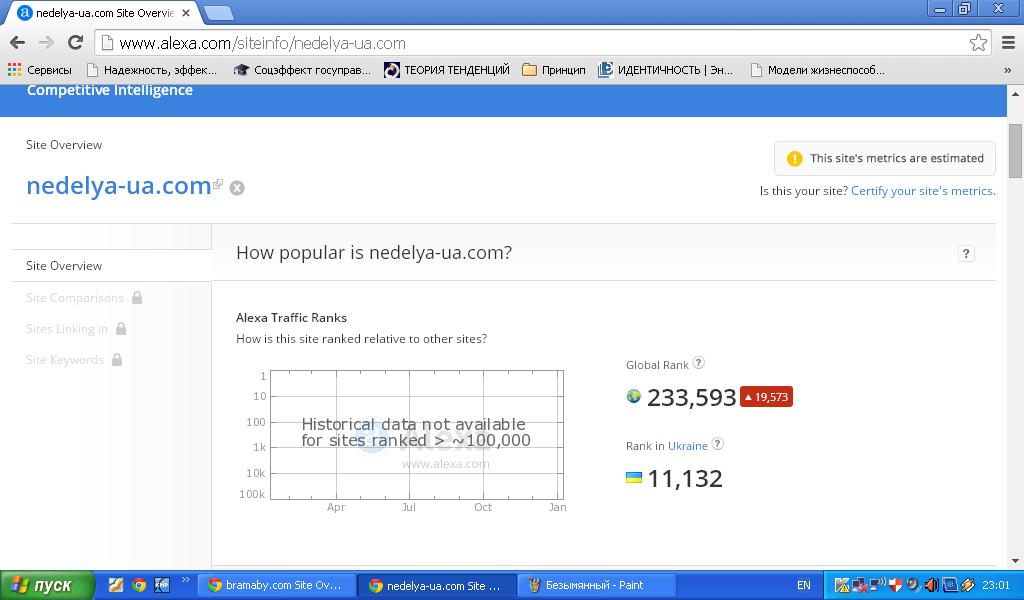
Task: Select locked Site Keywords item
Action: pos(65,360)
